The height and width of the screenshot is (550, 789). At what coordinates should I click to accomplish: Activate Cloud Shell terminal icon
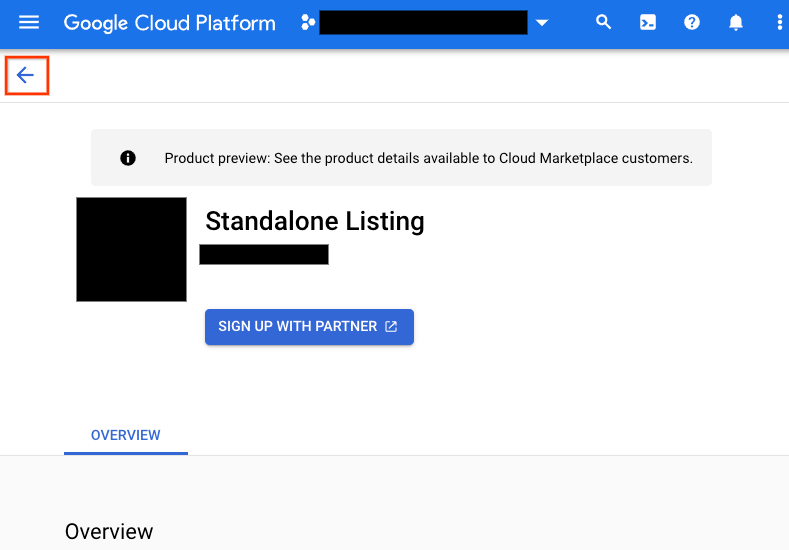(x=648, y=22)
